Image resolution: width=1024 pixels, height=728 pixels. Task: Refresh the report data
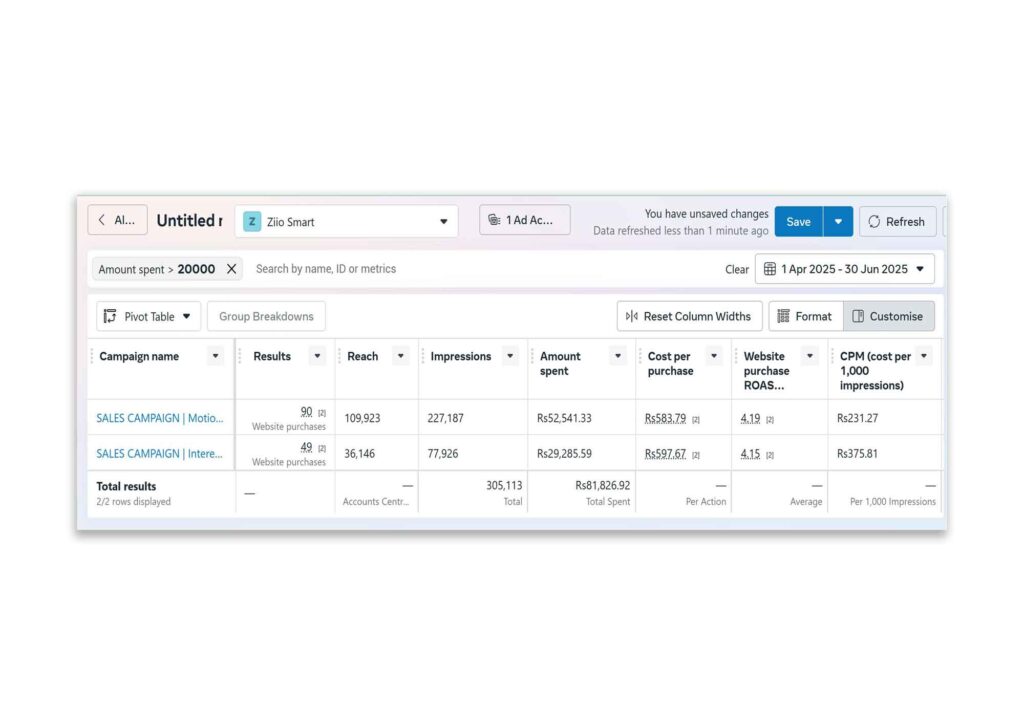(x=897, y=222)
